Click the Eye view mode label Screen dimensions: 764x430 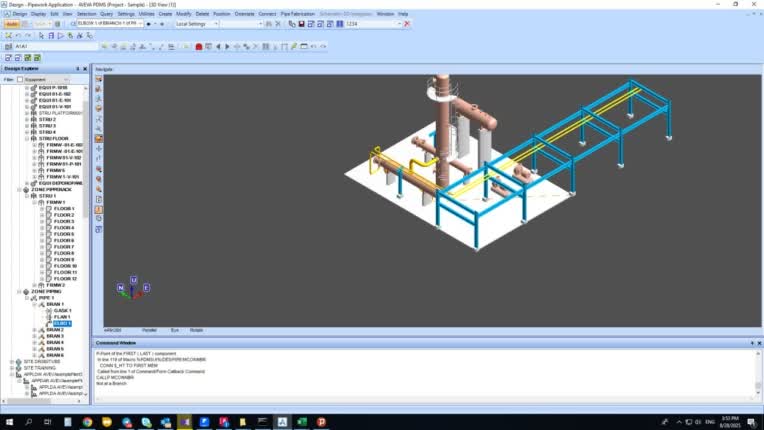coord(174,330)
